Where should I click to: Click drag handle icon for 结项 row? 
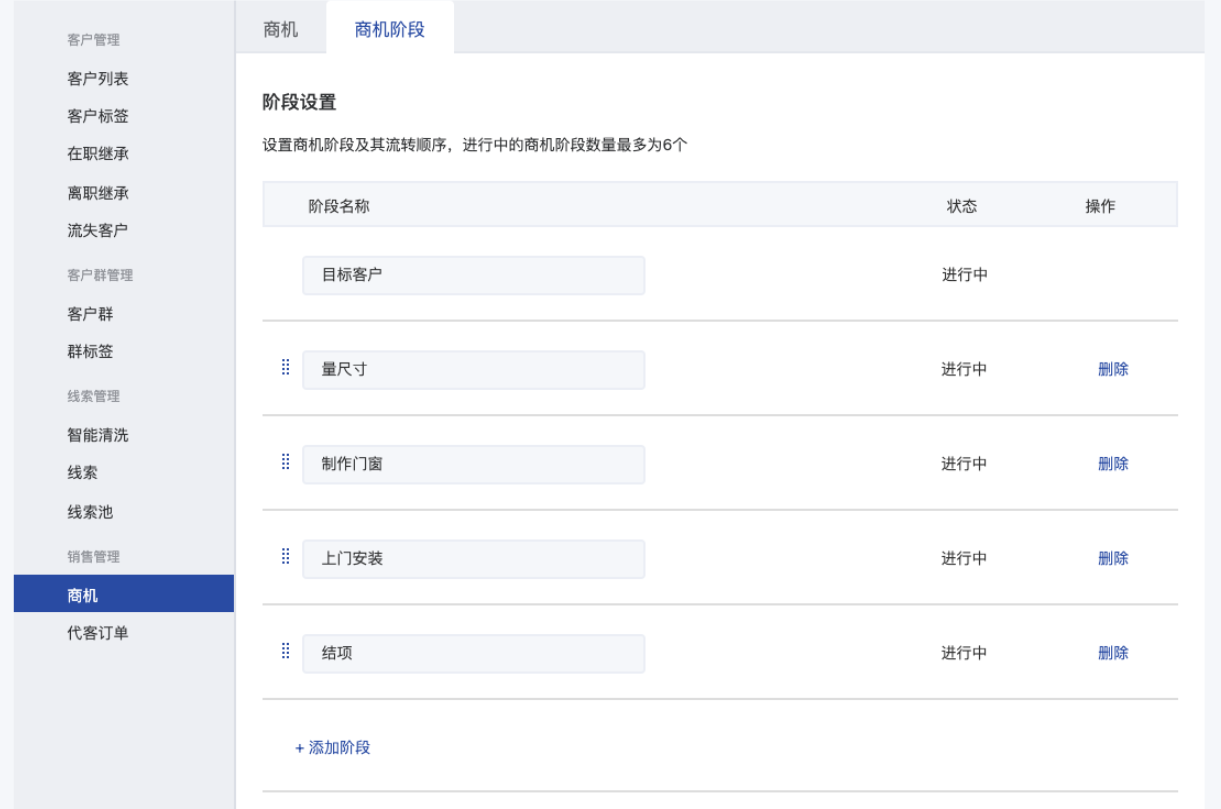point(285,651)
